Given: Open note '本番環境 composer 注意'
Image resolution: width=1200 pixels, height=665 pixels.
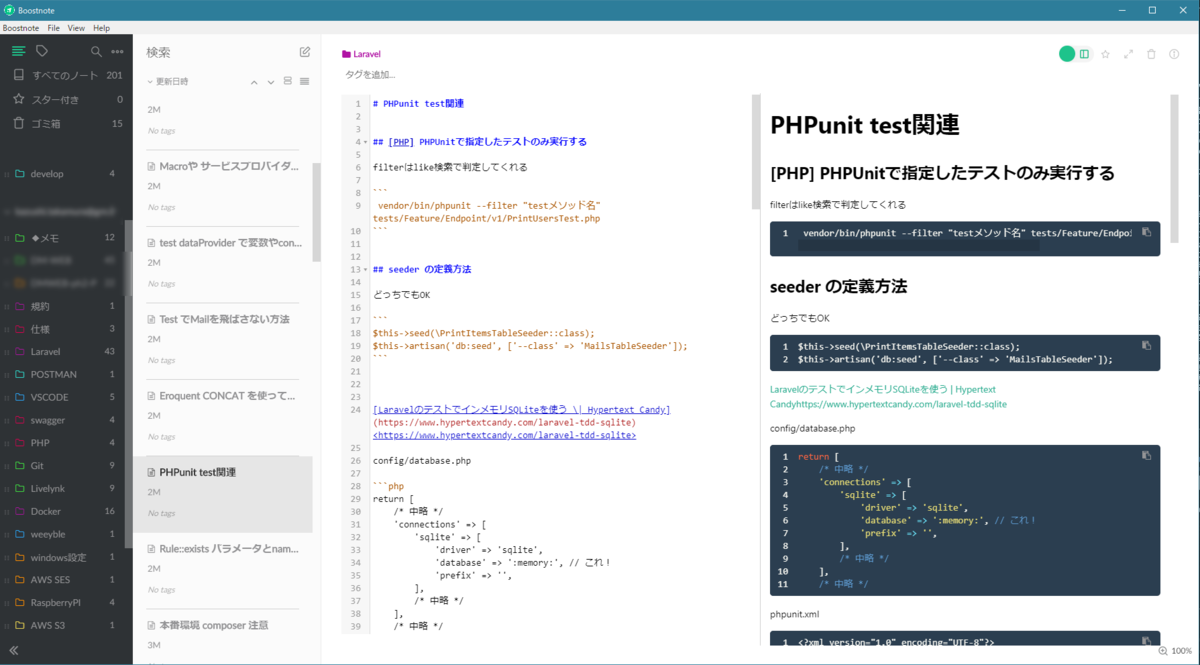Looking at the screenshot, I should click(x=223, y=637).
